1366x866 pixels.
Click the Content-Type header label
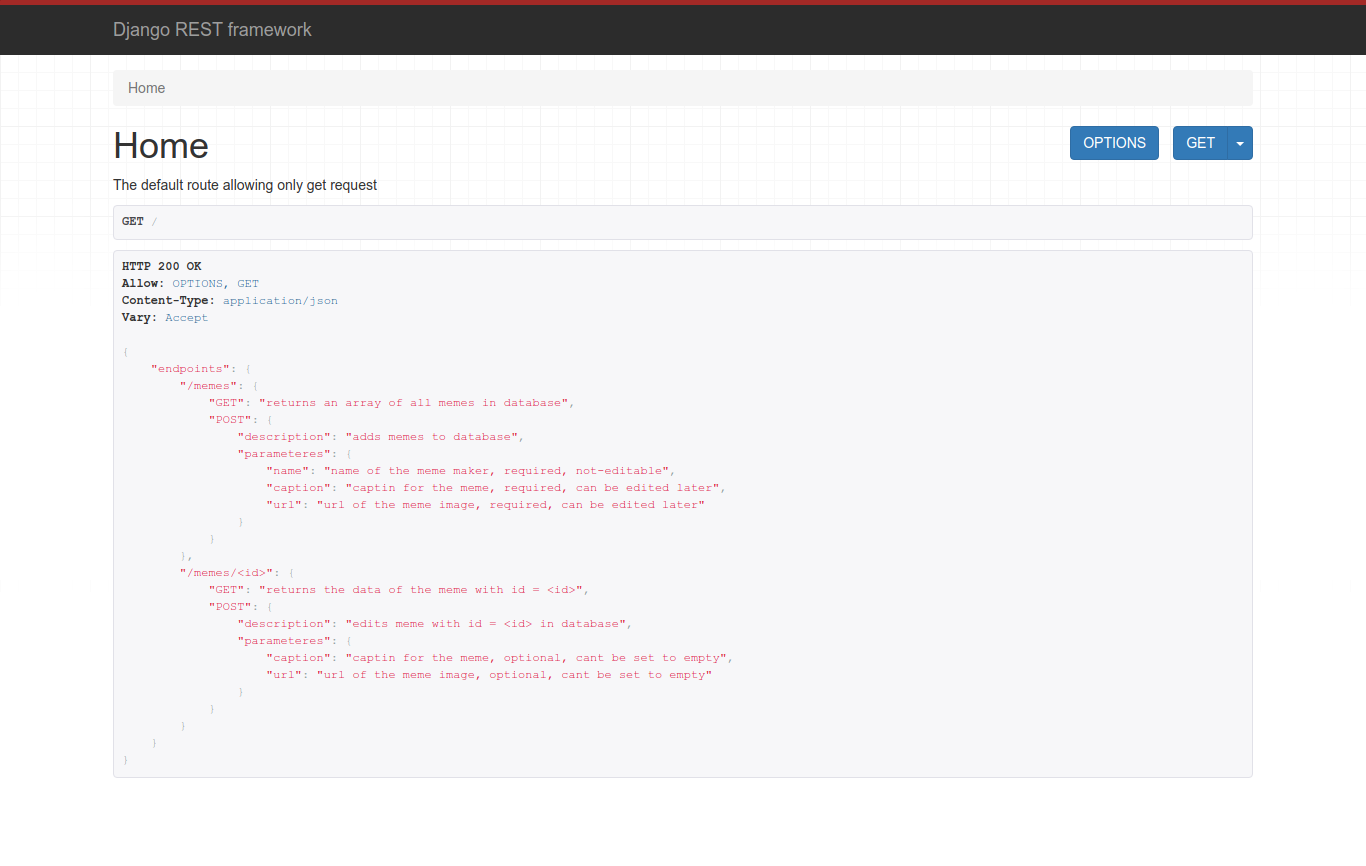(168, 300)
